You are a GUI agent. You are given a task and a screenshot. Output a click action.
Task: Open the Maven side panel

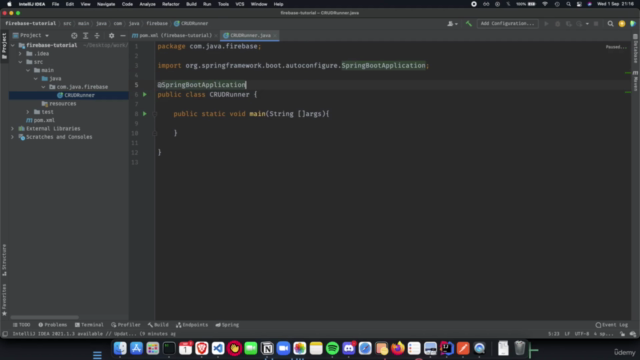click(636, 81)
